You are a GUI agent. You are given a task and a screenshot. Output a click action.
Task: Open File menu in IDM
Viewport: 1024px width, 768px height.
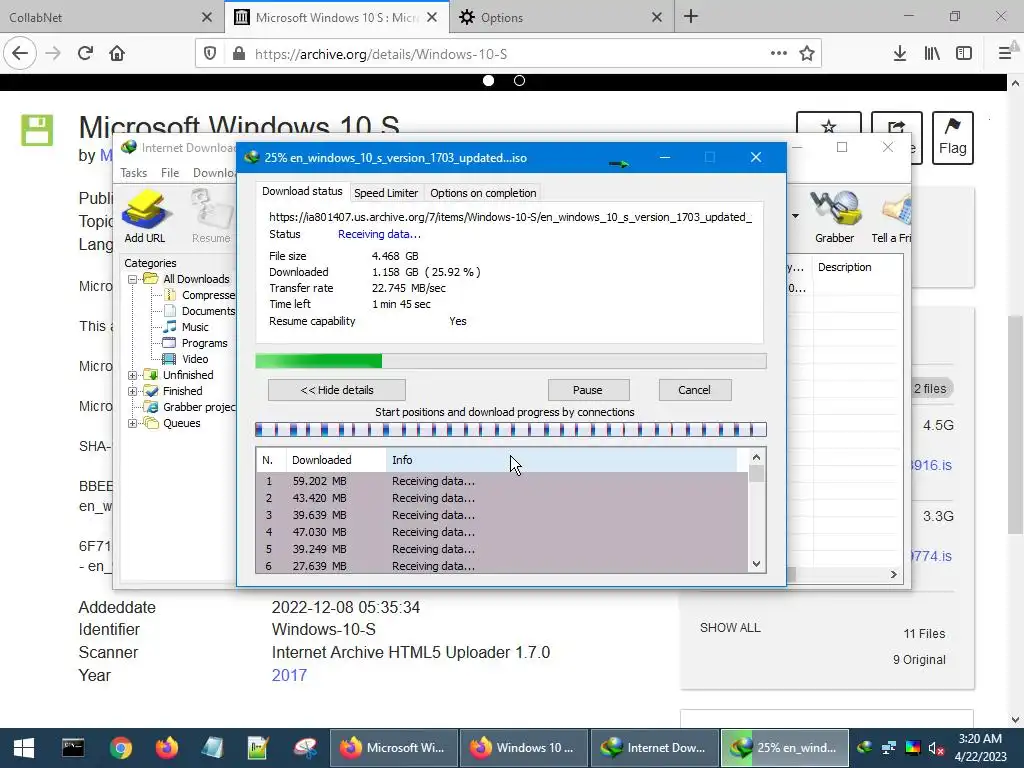click(x=170, y=172)
